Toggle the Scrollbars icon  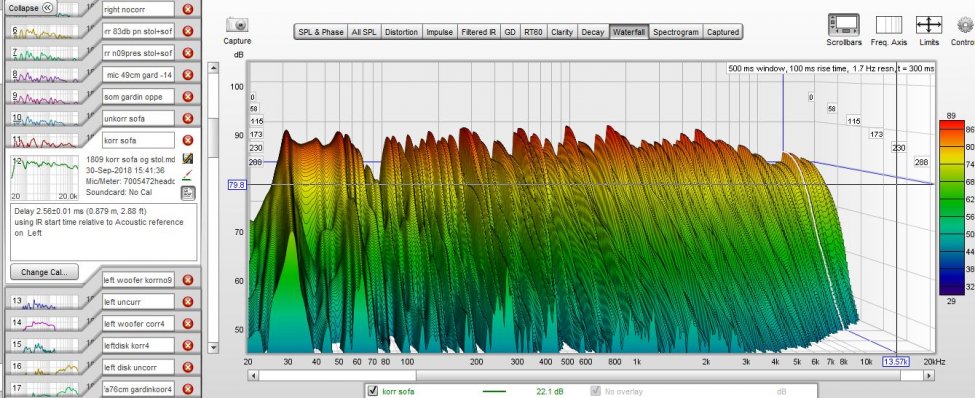coord(844,25)
